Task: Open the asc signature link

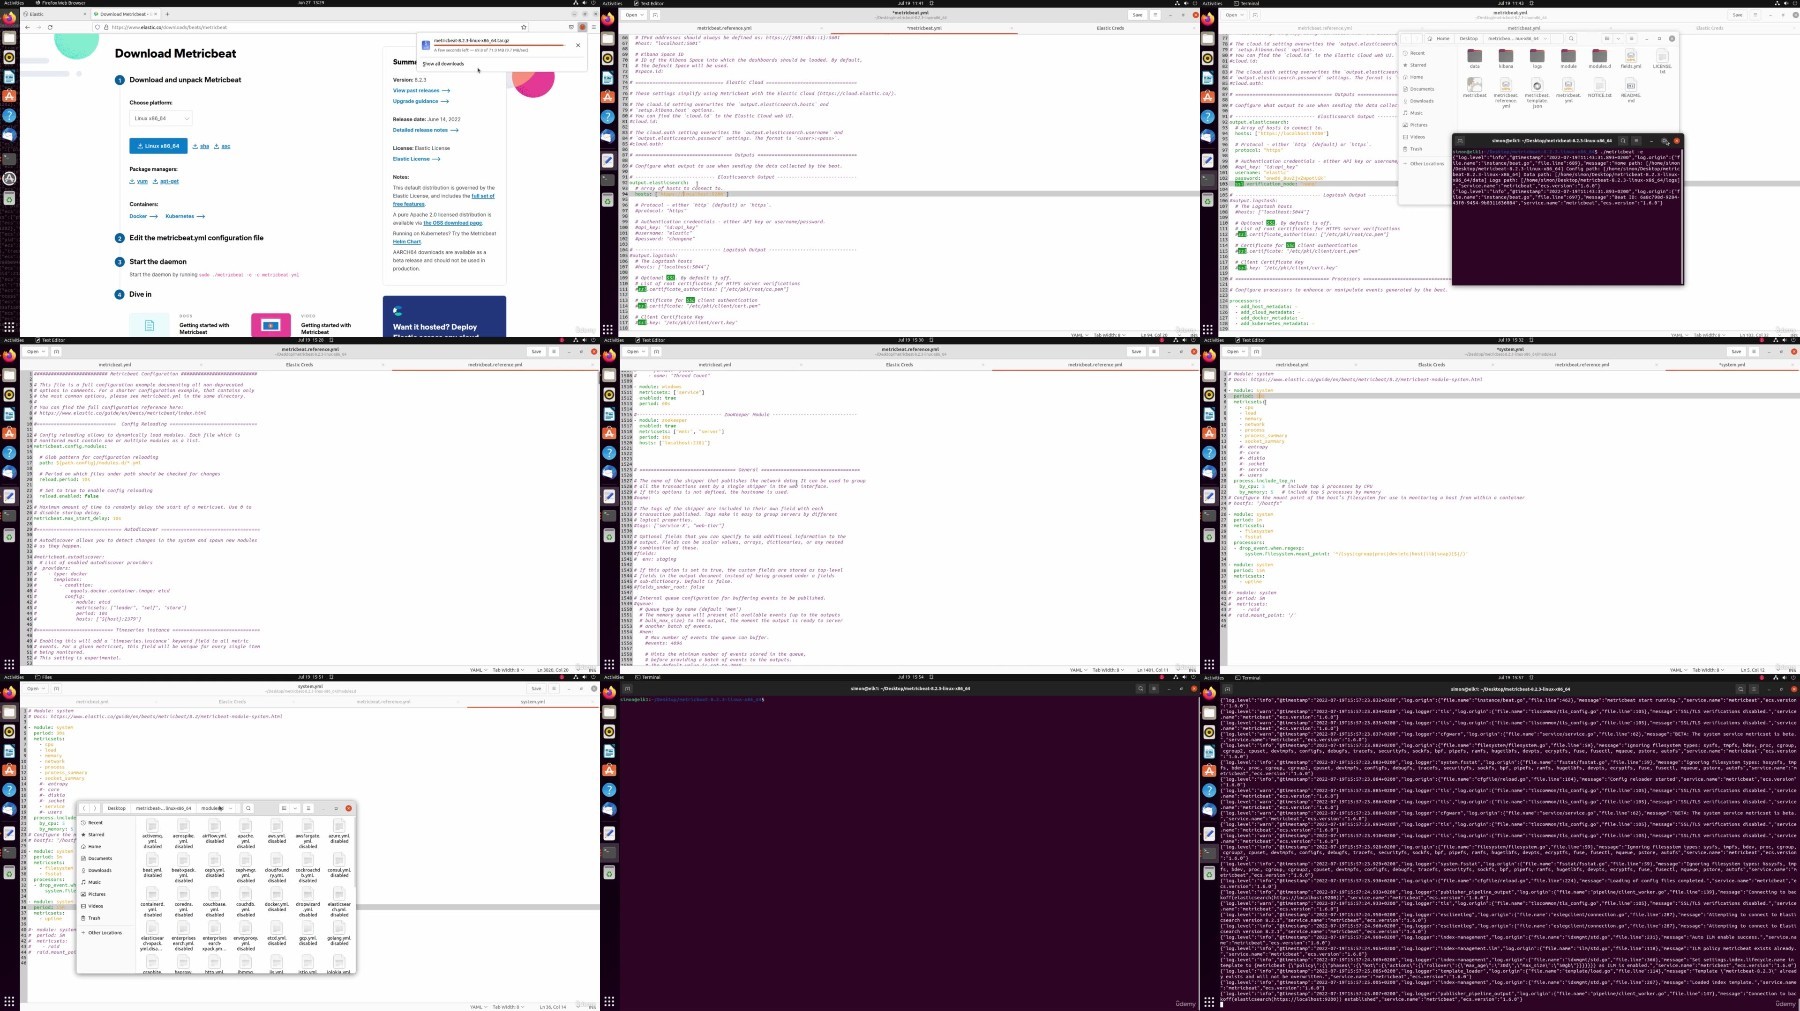Action: [x=222, y=146]
